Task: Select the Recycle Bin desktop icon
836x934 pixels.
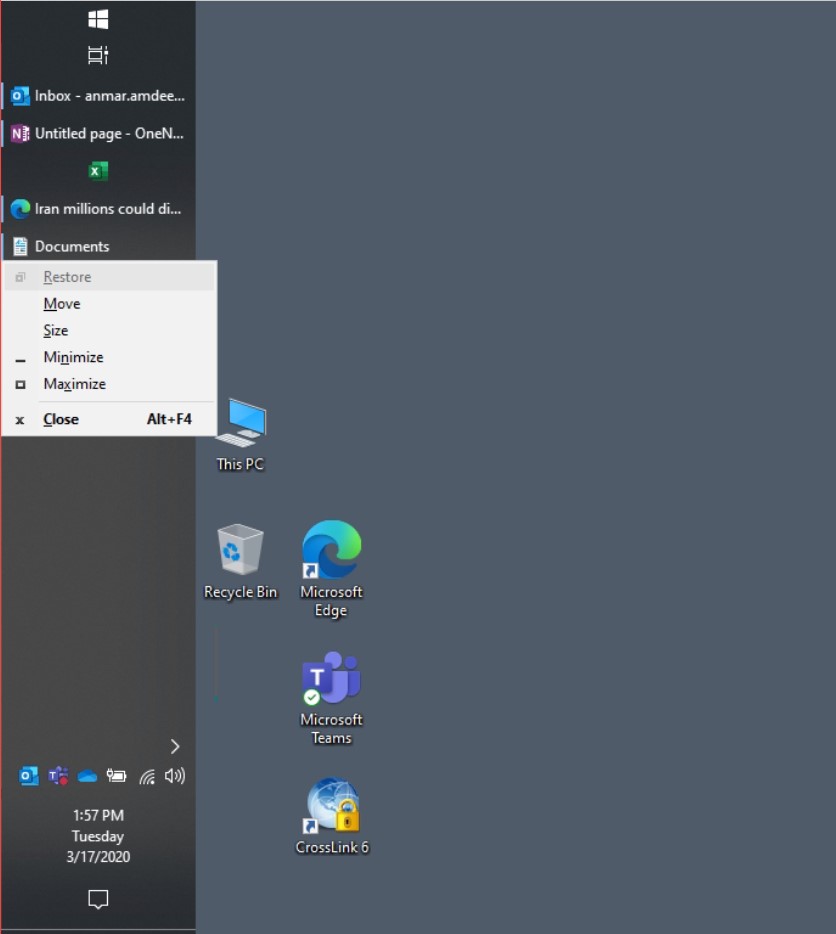Action: pos(240,561)
